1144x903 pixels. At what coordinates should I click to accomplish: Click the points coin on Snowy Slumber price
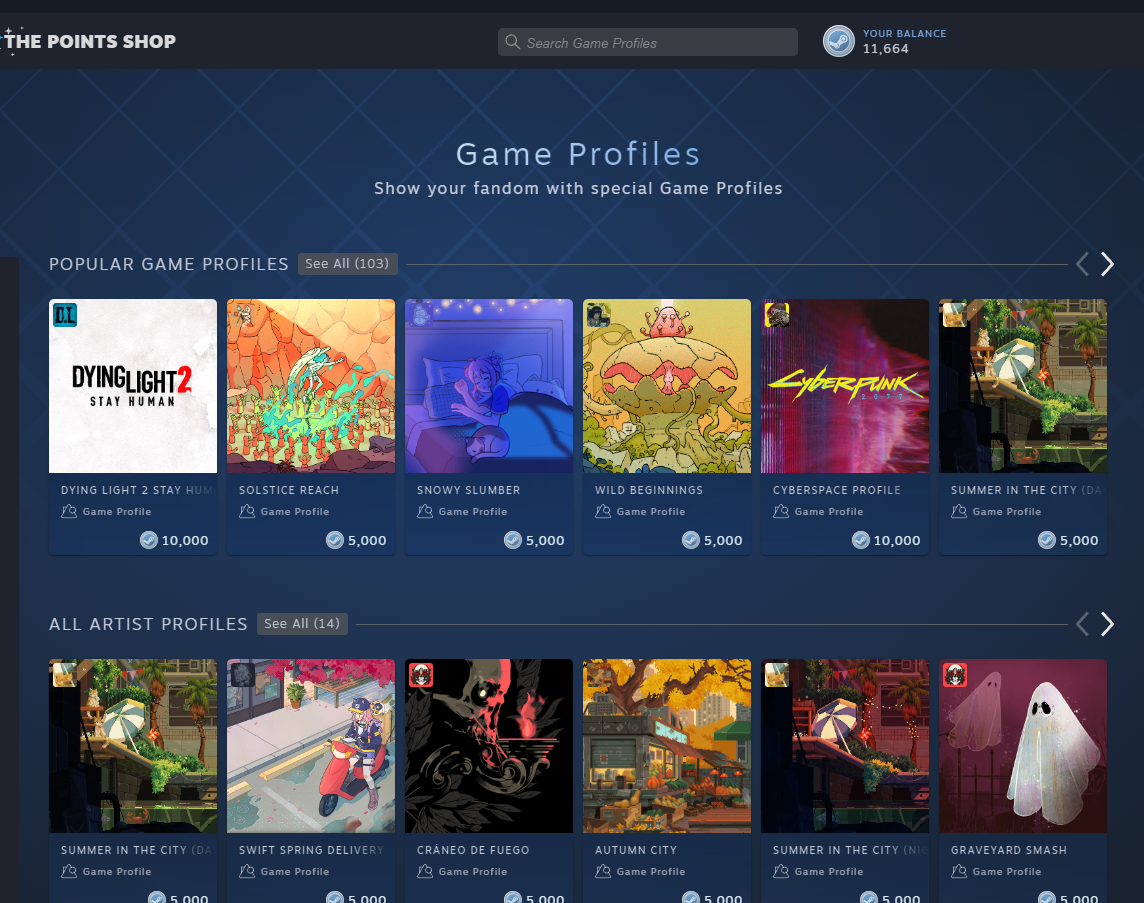(x=513, y=540)
